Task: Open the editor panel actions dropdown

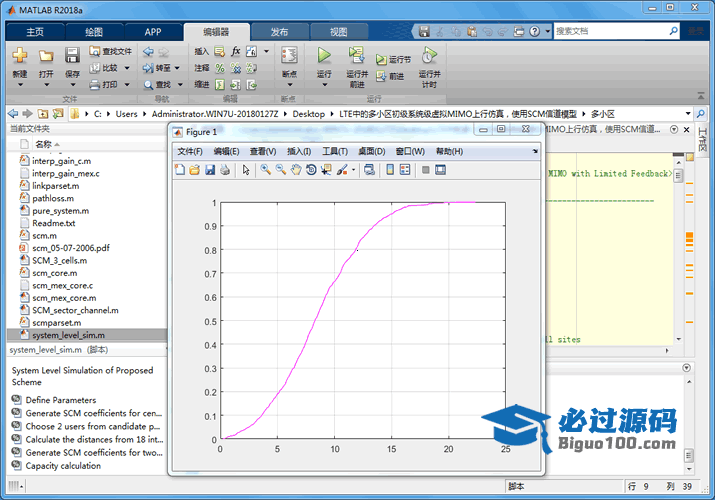Action: coord(674,129)
